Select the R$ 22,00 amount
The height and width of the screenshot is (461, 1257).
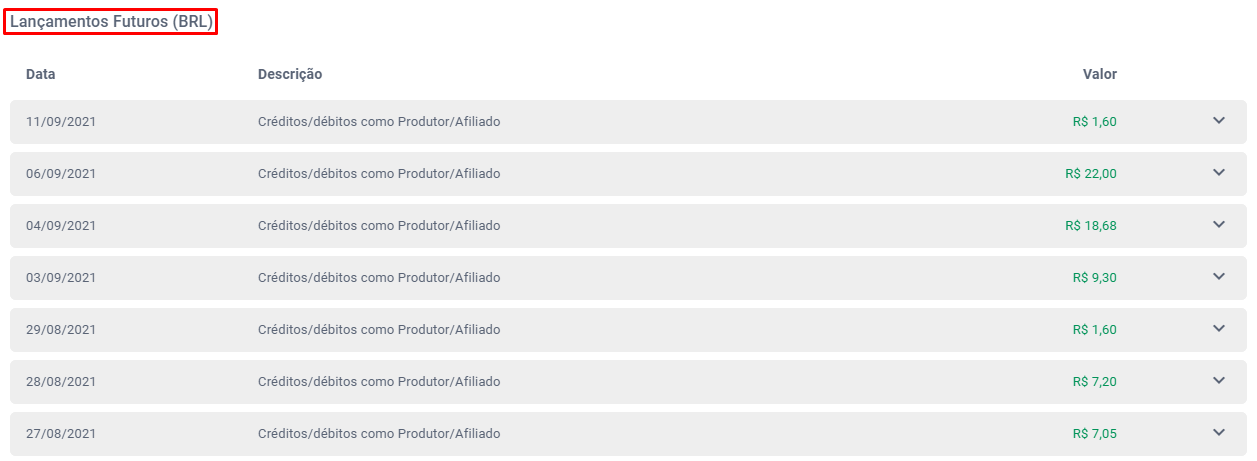(x=1091, y=174)
